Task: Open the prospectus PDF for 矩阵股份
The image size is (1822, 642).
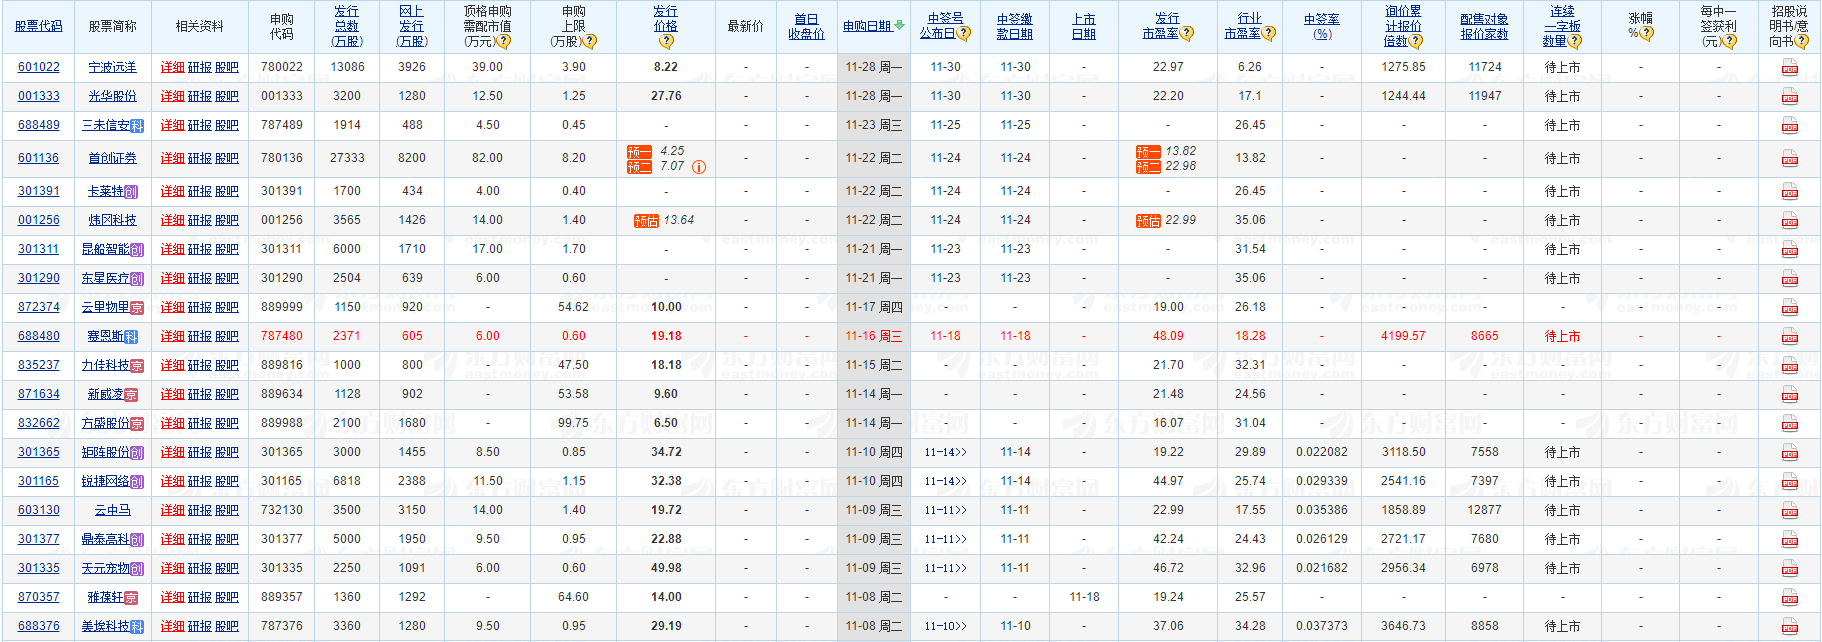Action: pos(1789,453)
